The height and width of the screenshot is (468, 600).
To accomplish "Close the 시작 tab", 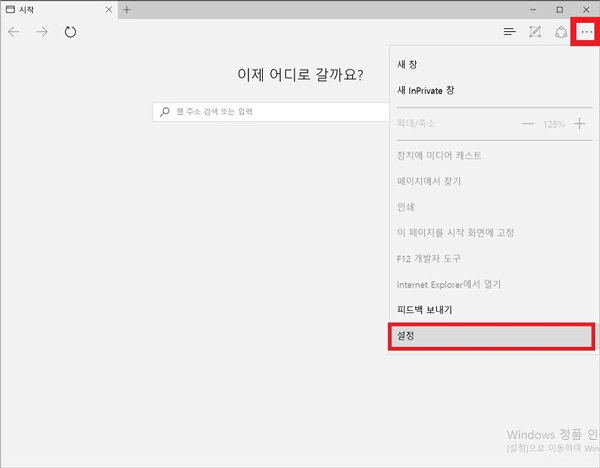I will tap(109, 10).
